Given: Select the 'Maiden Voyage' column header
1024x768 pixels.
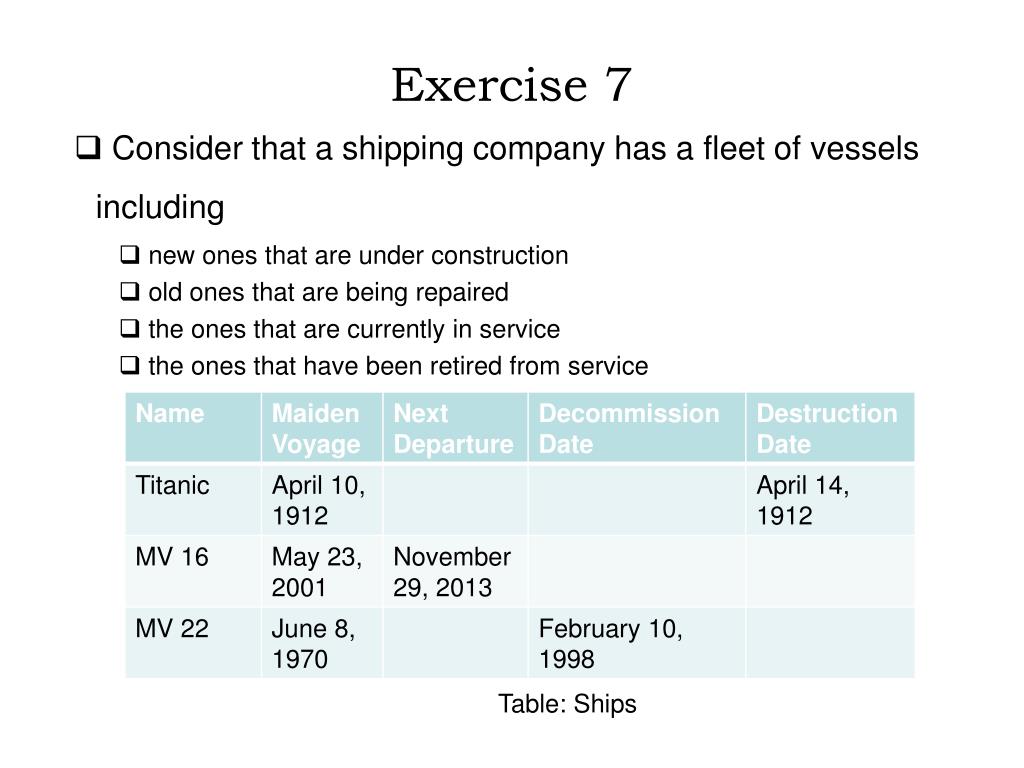Looking at the screenshot, I should 322,428.
